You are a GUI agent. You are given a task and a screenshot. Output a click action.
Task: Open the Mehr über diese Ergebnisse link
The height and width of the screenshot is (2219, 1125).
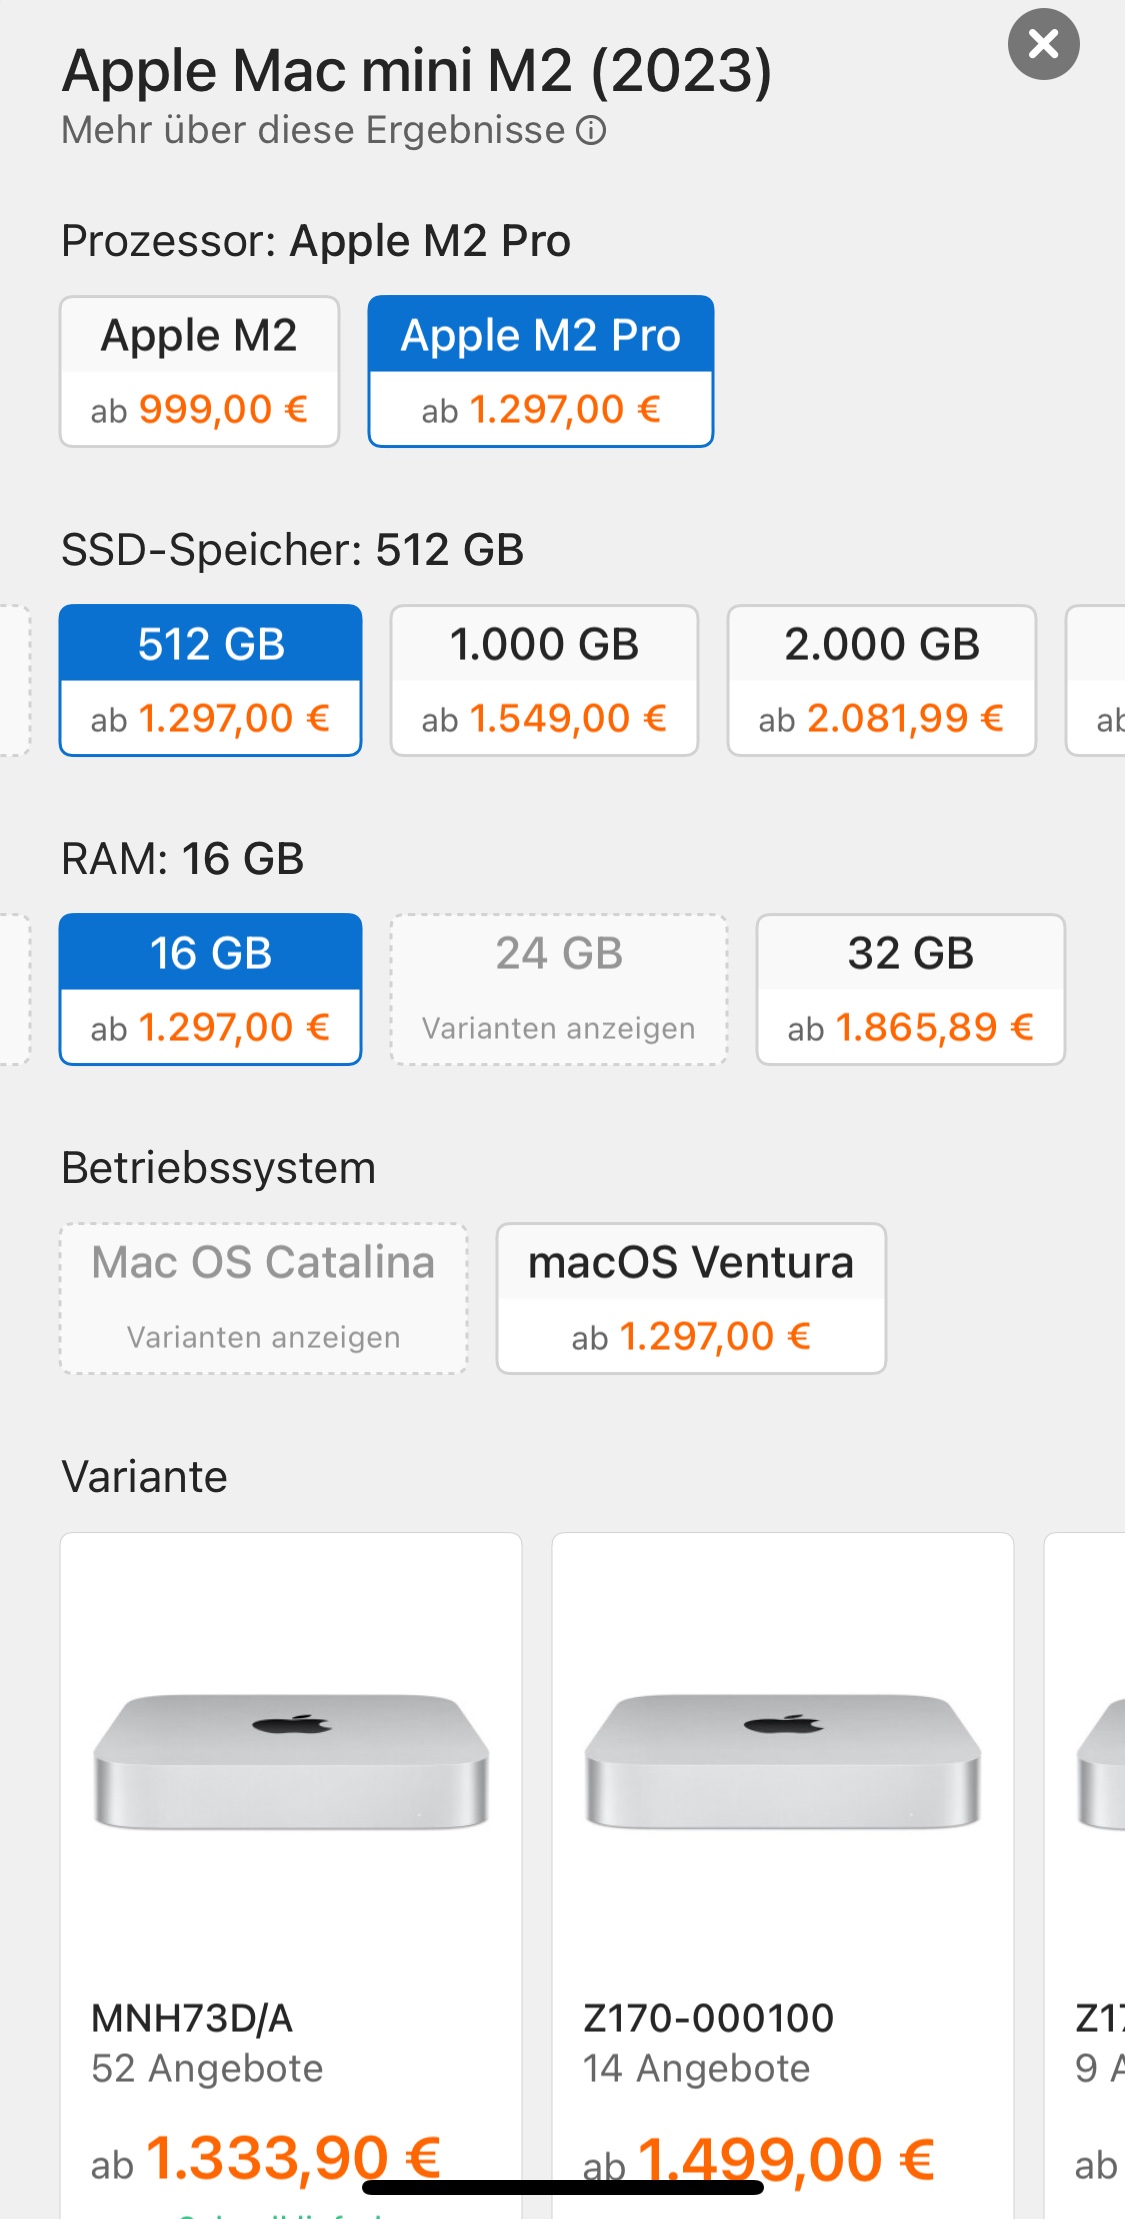coord(313,131)
